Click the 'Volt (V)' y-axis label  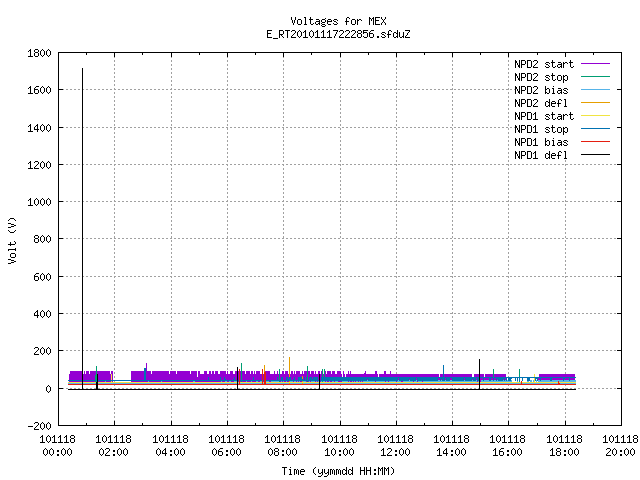[x=12, y=241]
